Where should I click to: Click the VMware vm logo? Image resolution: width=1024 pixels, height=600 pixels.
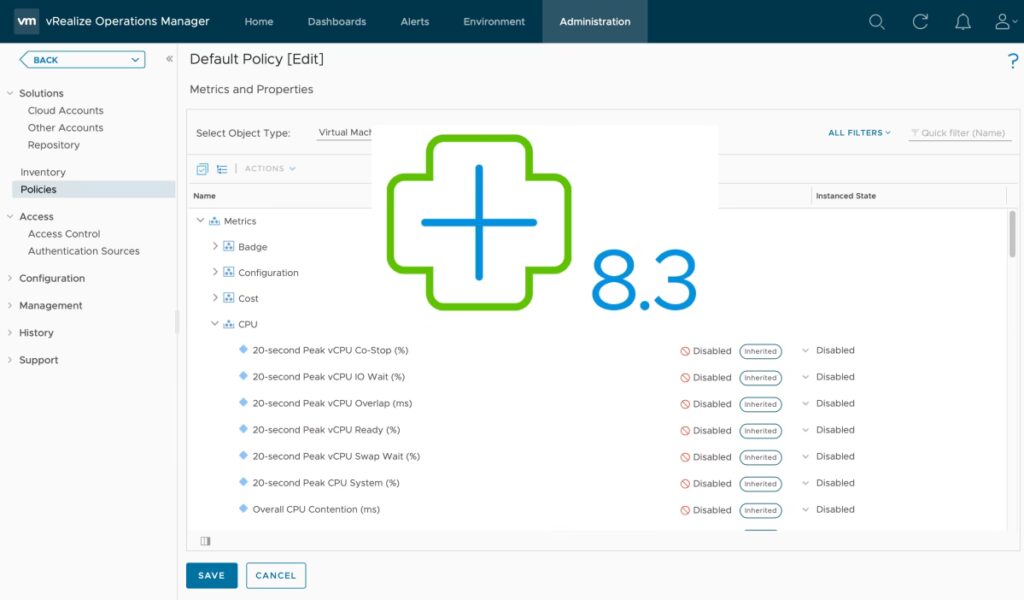pyautogui.click(x=27, y=21)
